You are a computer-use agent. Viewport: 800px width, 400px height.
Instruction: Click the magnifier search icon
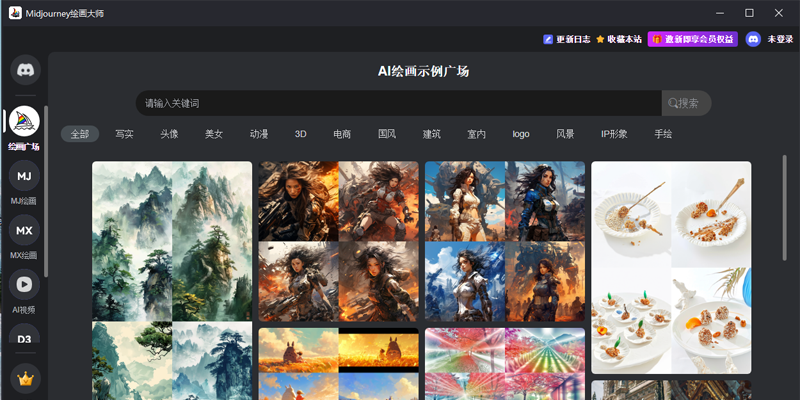click(672, 103)
